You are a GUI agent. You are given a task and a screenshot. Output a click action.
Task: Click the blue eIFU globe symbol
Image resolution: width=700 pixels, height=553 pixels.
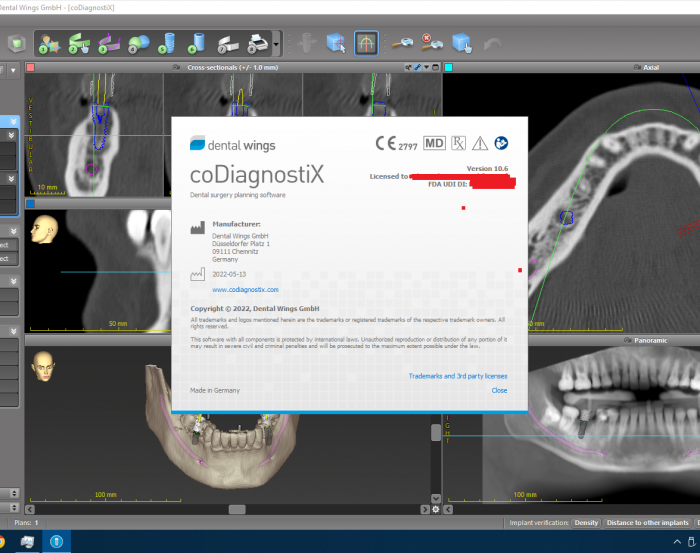pyautogui.click(x=501, y=143)
